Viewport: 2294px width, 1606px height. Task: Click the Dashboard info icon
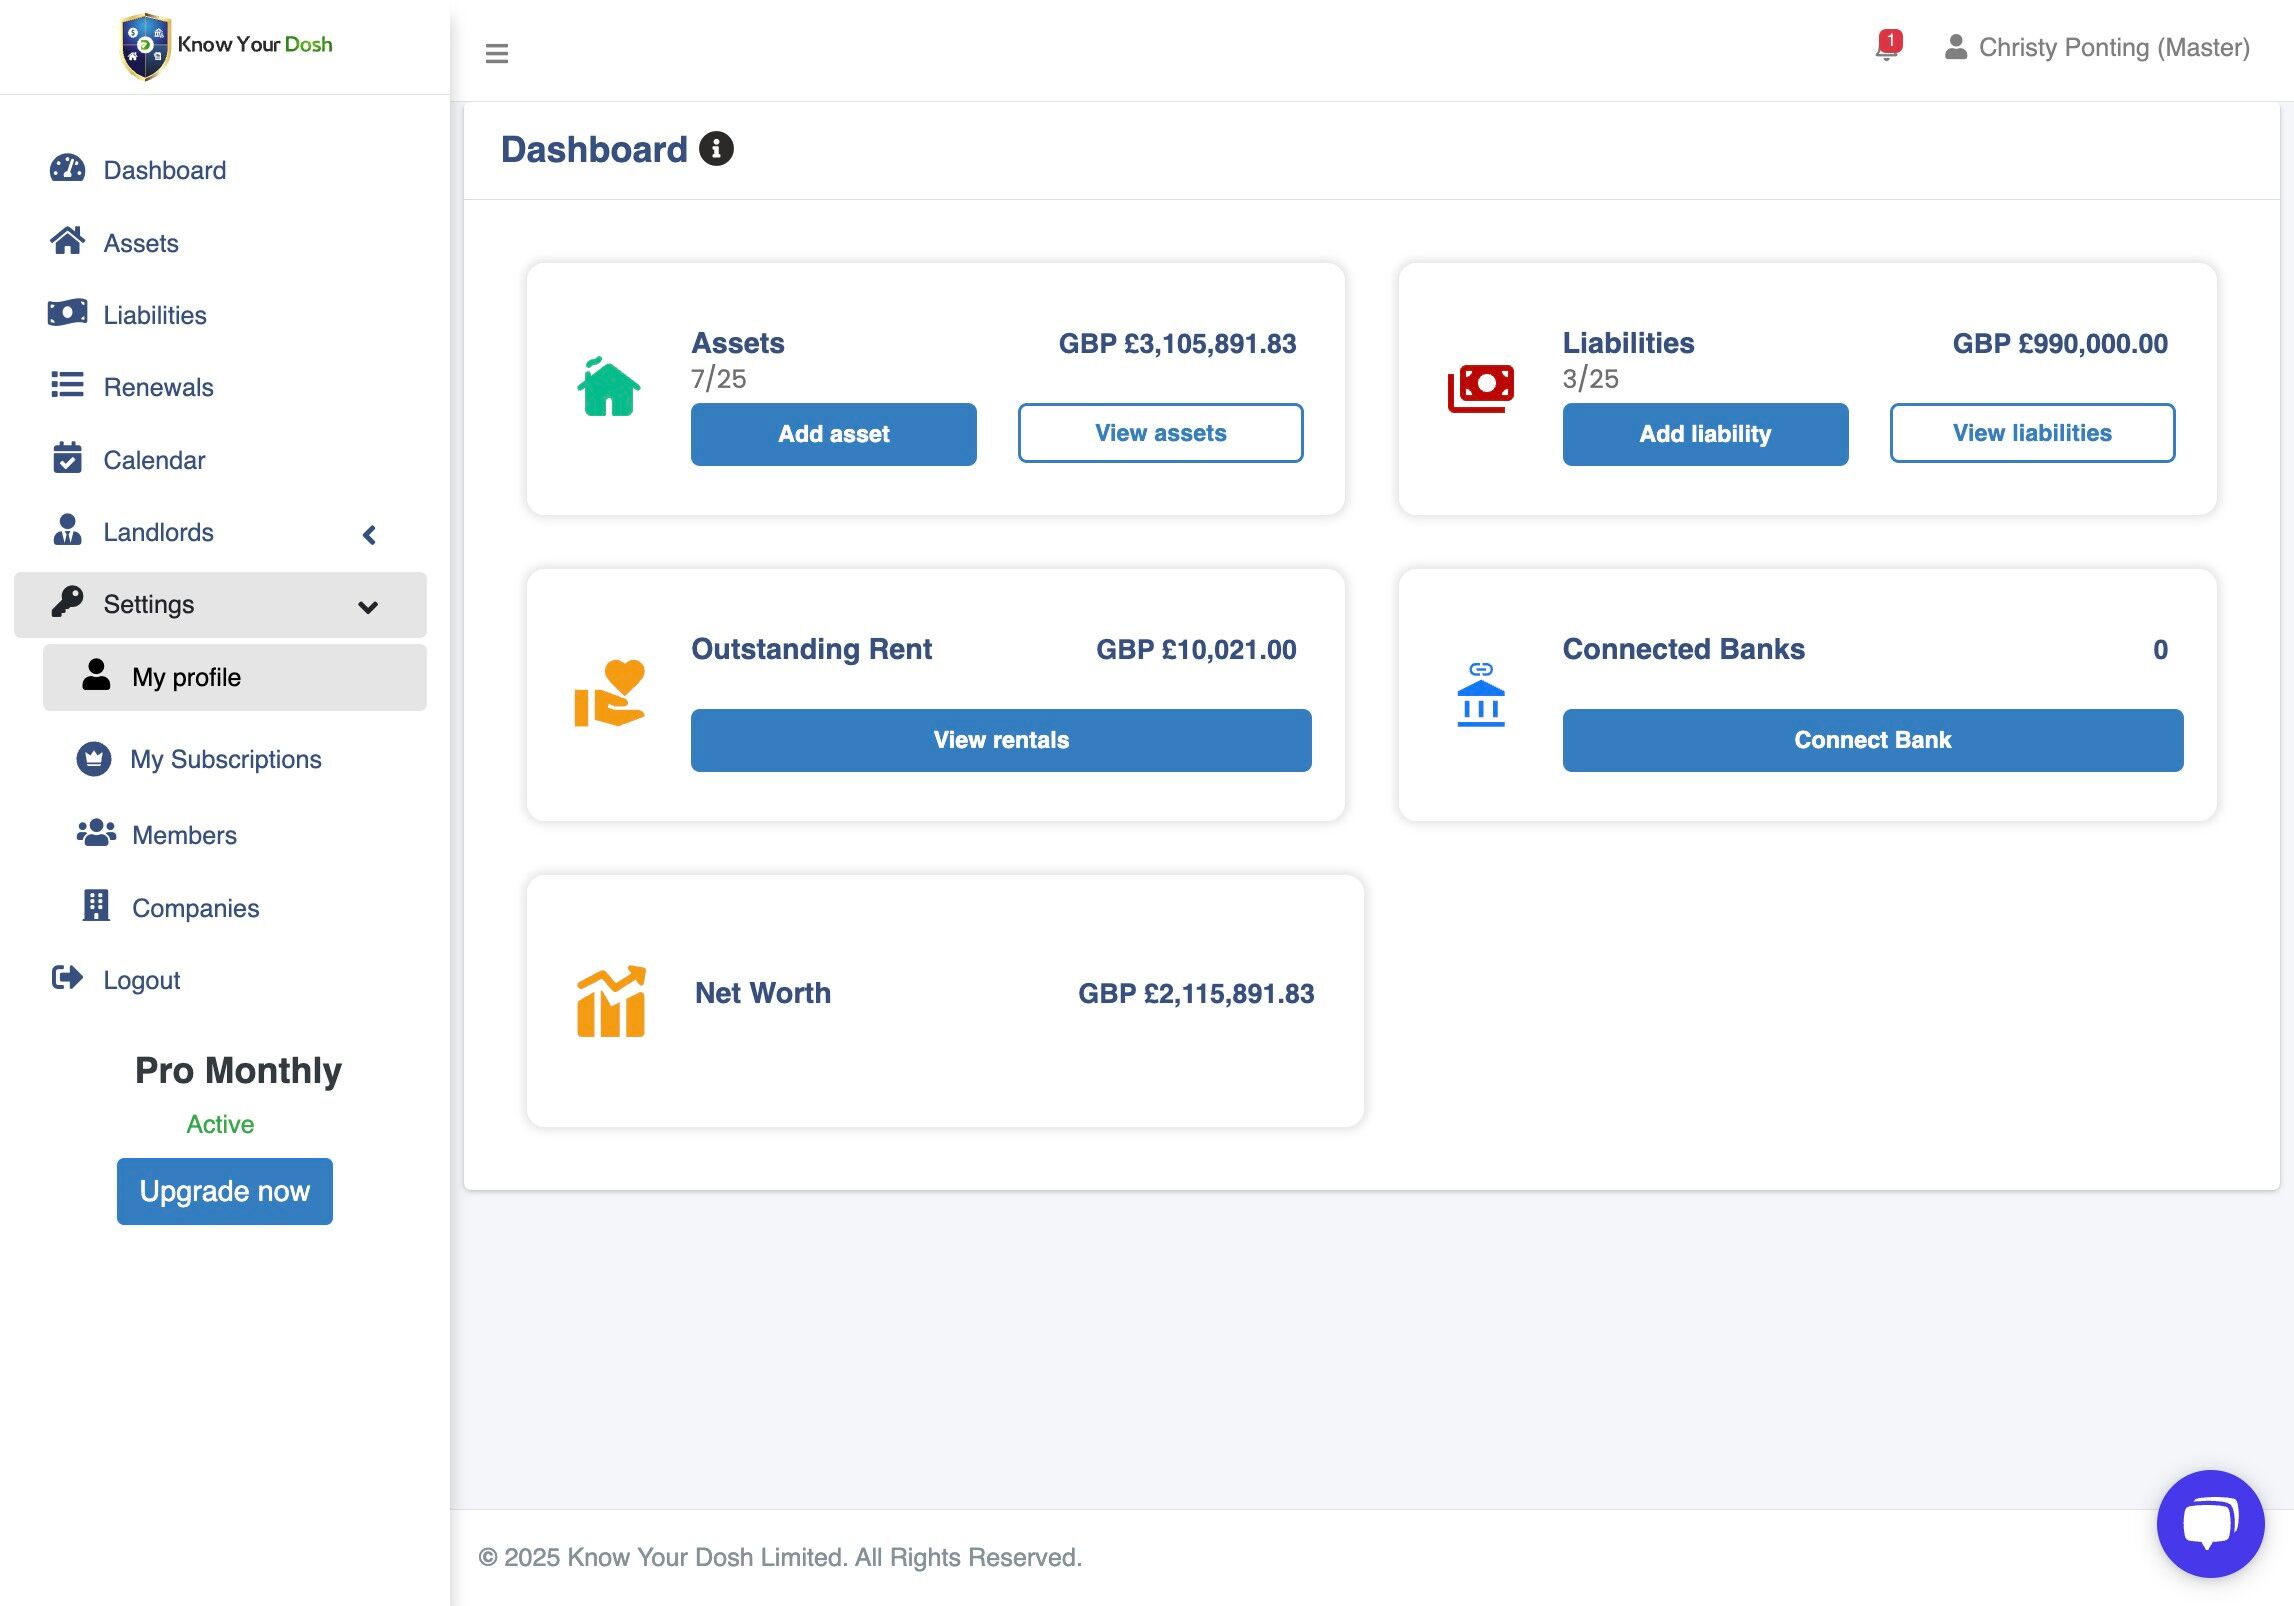[716, 149]
